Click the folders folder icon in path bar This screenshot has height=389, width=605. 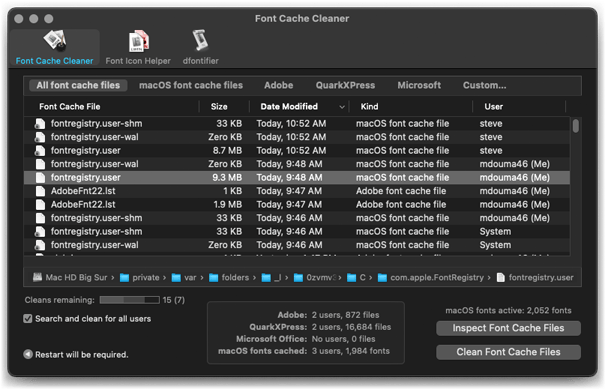pos(213,277)
